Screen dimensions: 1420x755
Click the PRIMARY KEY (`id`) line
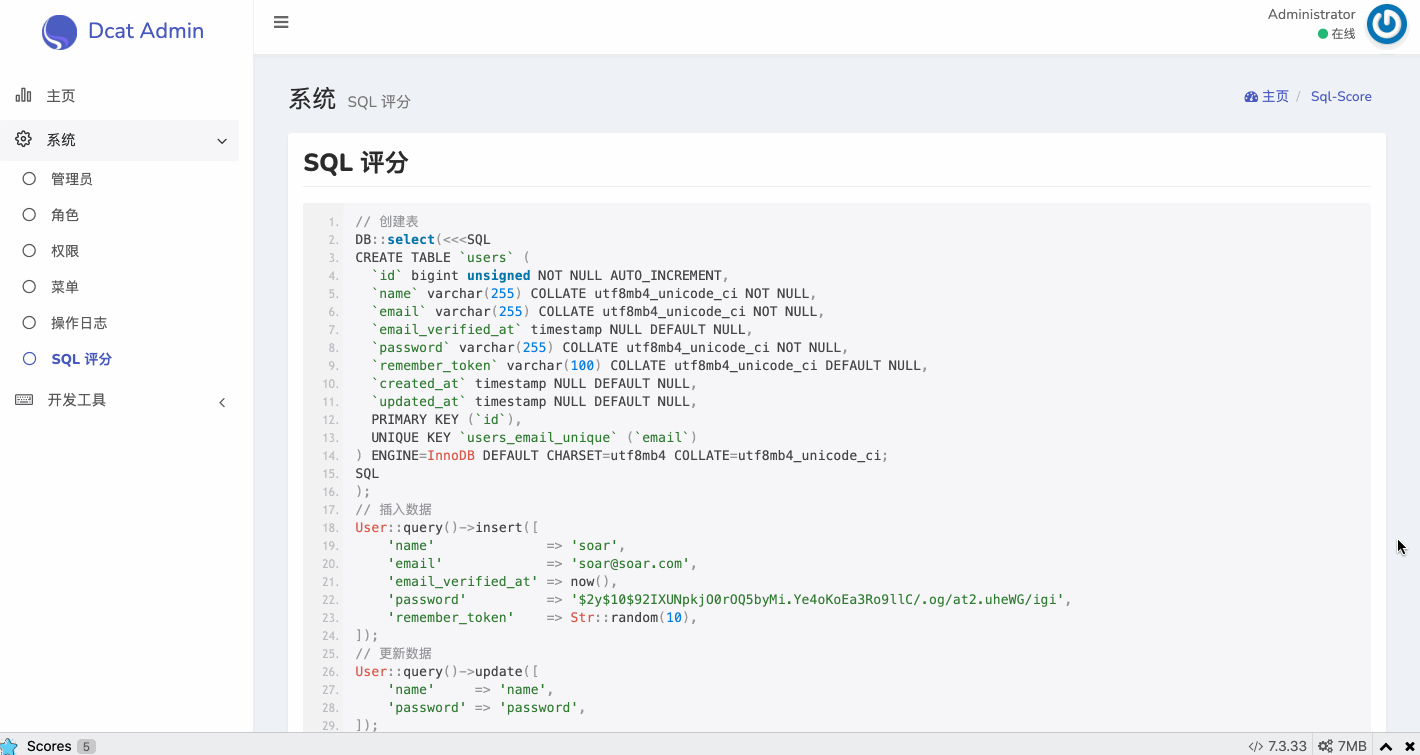(446, 419)
